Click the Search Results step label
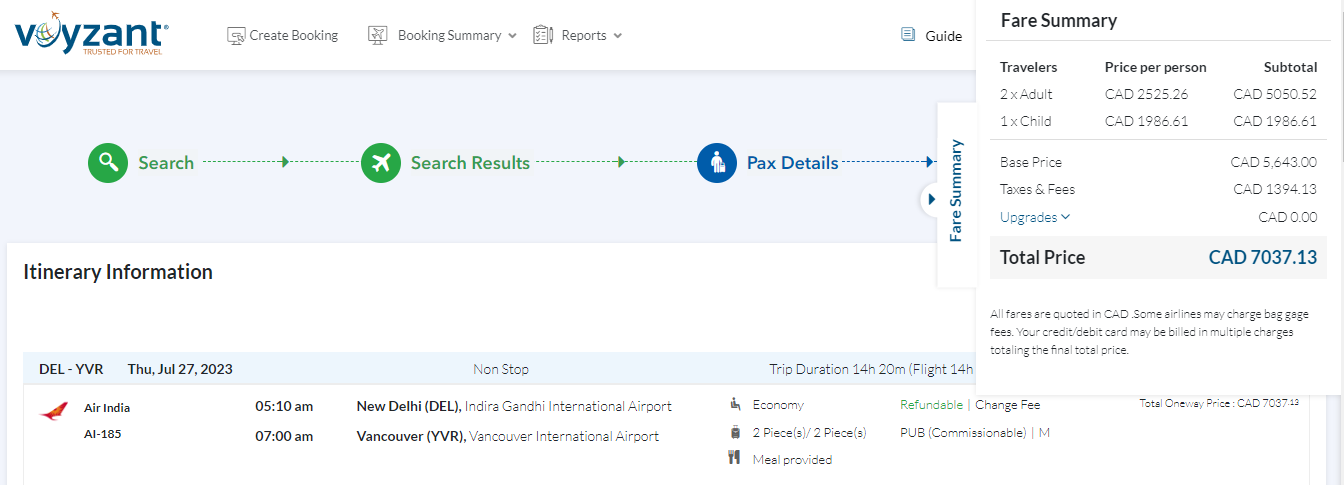 point(470,163)
